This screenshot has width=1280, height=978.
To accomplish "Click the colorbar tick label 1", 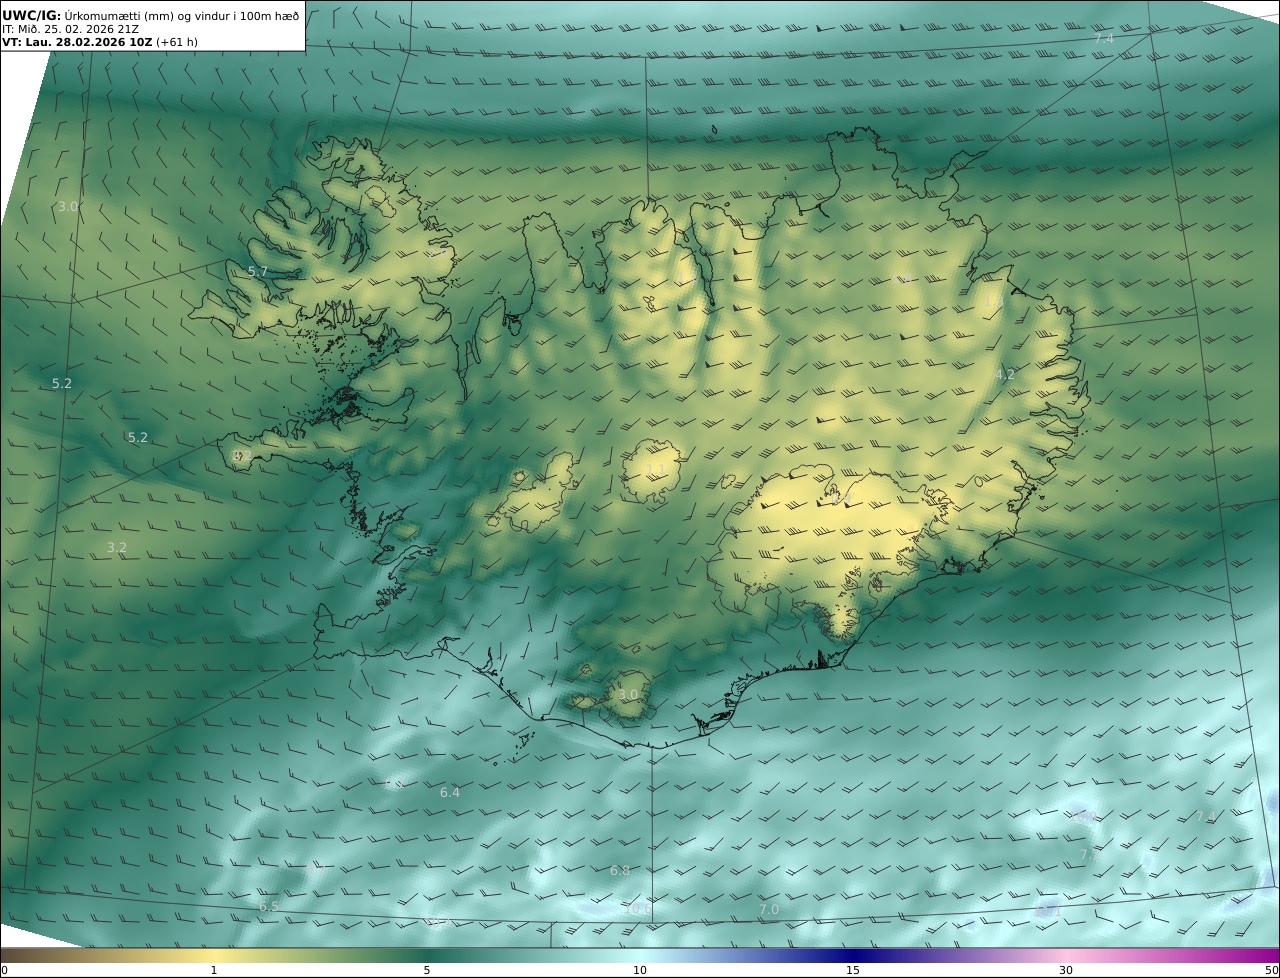I will (214, 970).
